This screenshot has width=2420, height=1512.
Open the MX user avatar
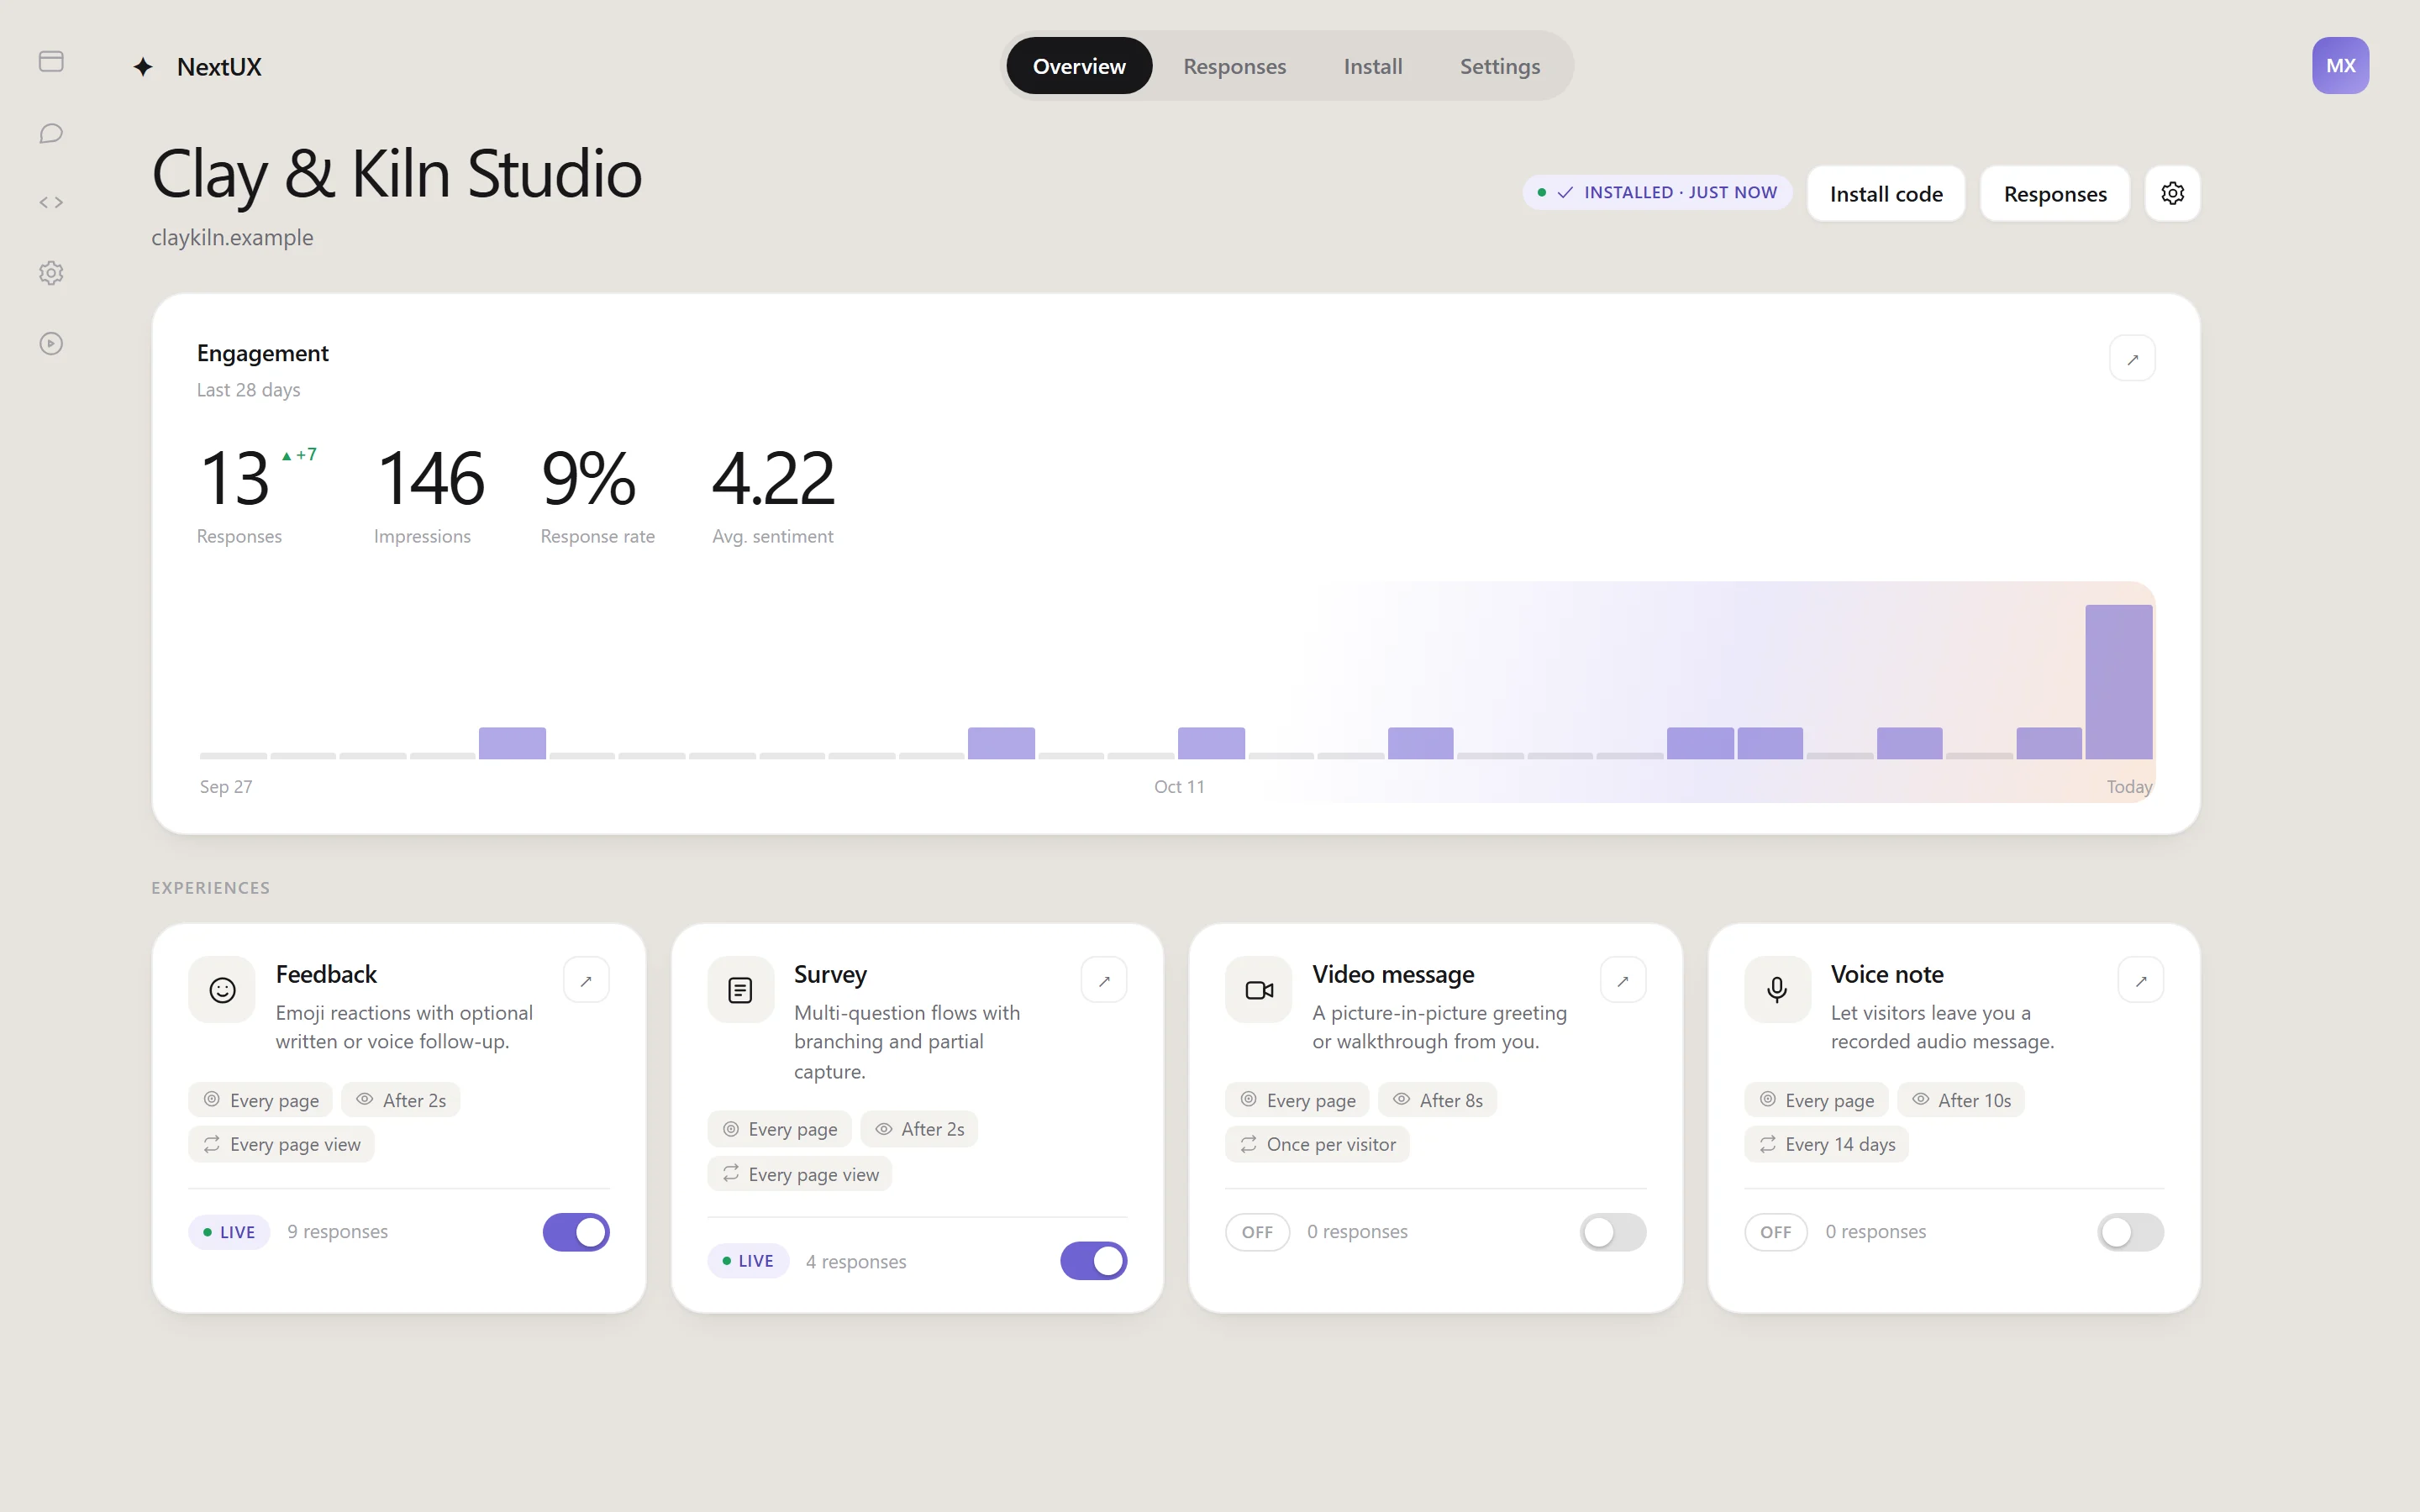2339,66
